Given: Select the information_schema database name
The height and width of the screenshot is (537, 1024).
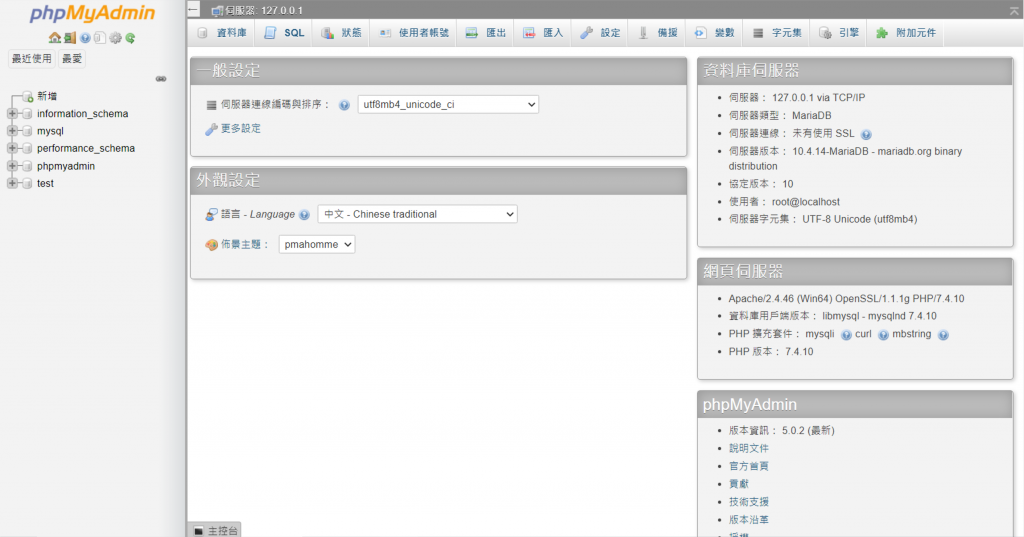Looking at the screenshot, I should (82, 114).
